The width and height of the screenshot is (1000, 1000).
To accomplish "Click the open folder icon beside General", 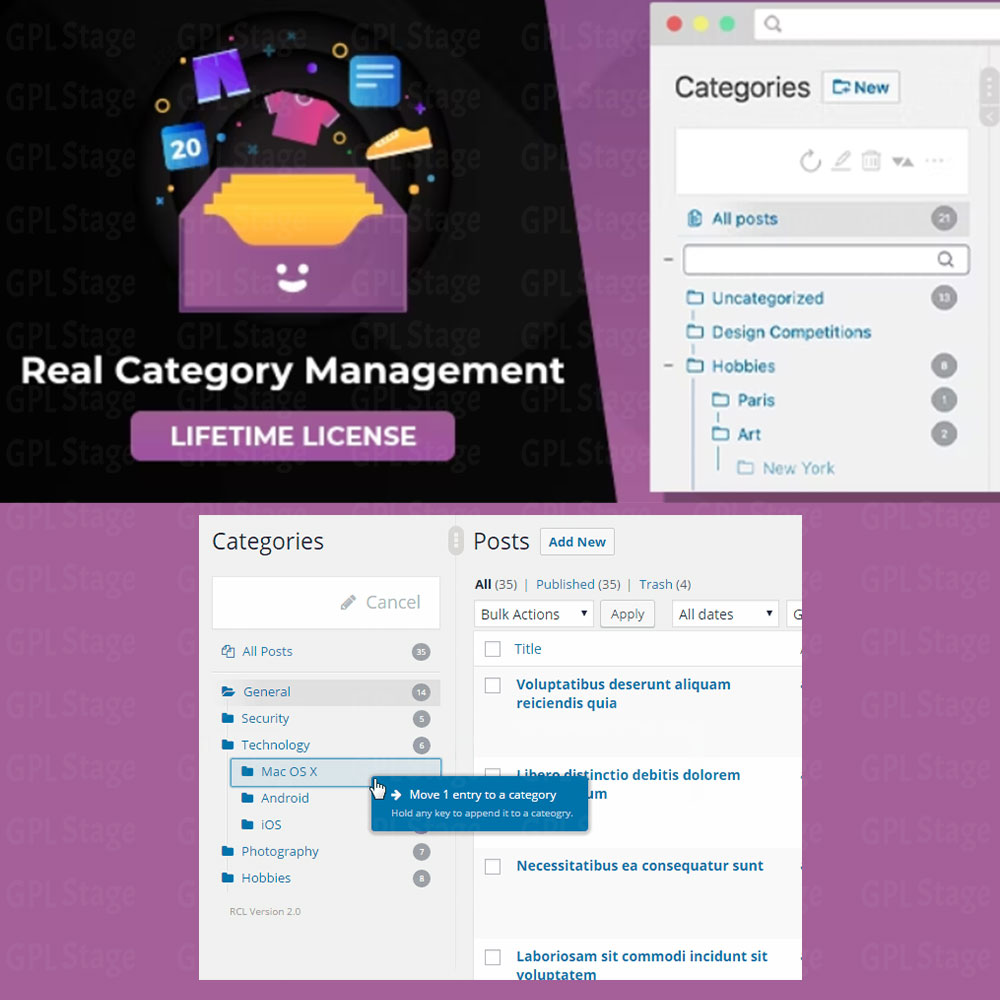I will coord(228,691).
